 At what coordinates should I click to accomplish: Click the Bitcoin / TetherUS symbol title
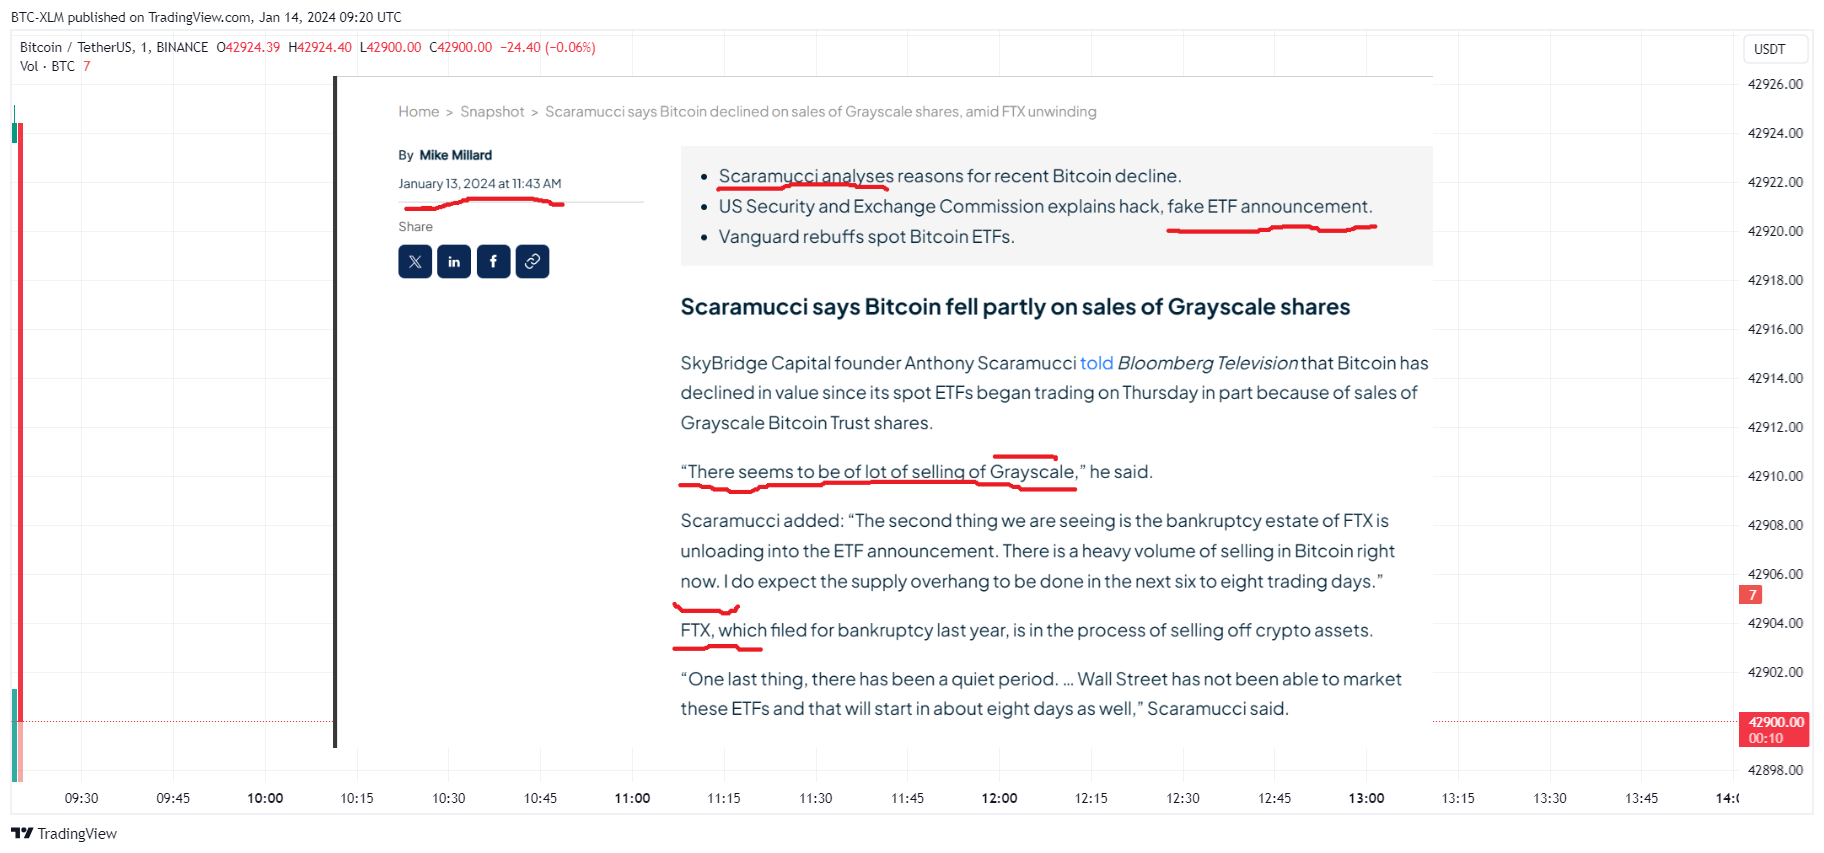(114, 47)
